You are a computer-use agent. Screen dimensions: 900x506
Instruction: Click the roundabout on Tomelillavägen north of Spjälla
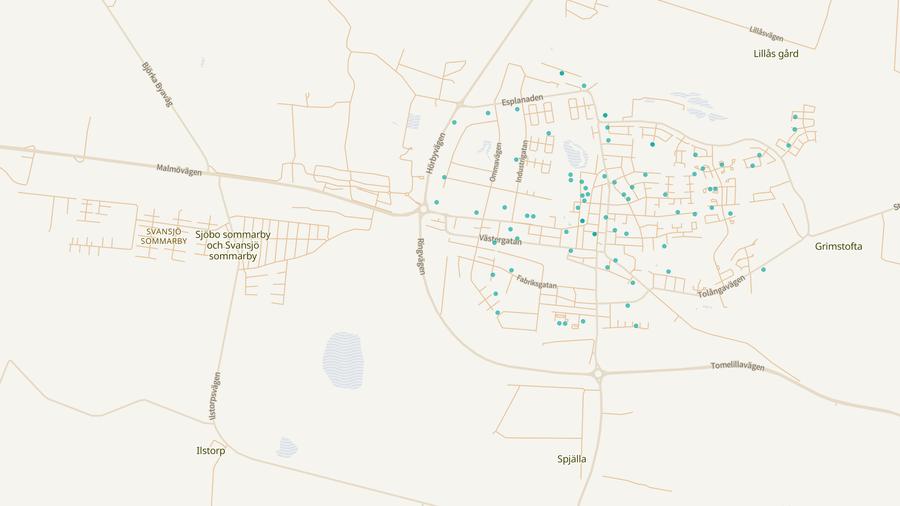point(598,375)
